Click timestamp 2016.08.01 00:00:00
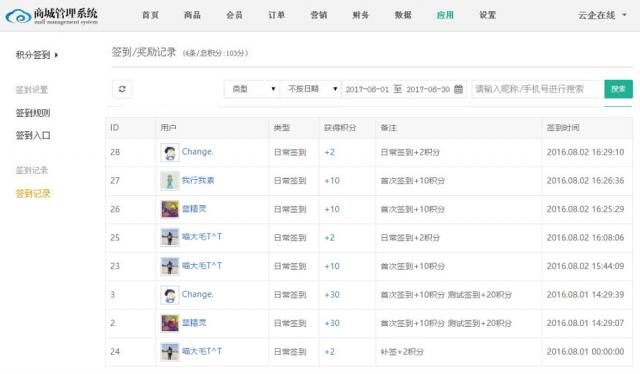 (x=585, y=352)
